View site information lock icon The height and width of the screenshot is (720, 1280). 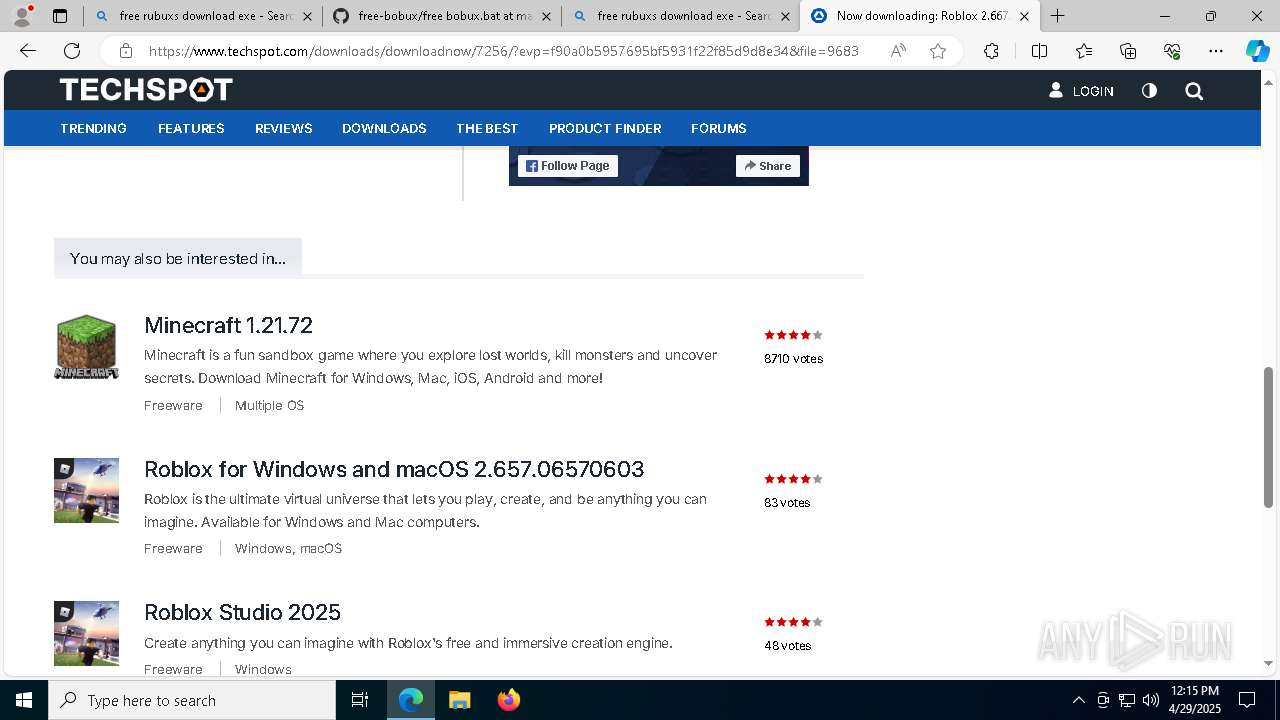click(x=125, y=51)
